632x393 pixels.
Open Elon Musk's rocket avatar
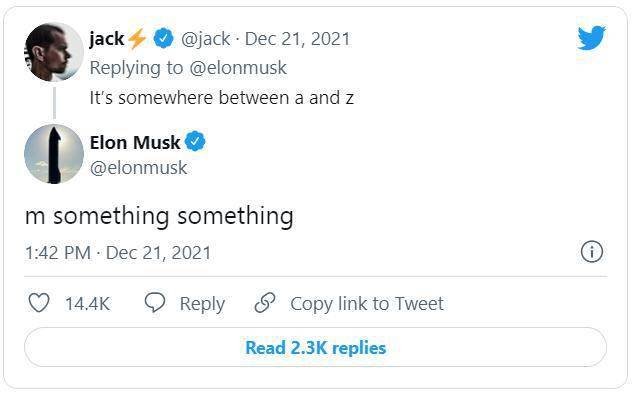click(x=54, y=154)
